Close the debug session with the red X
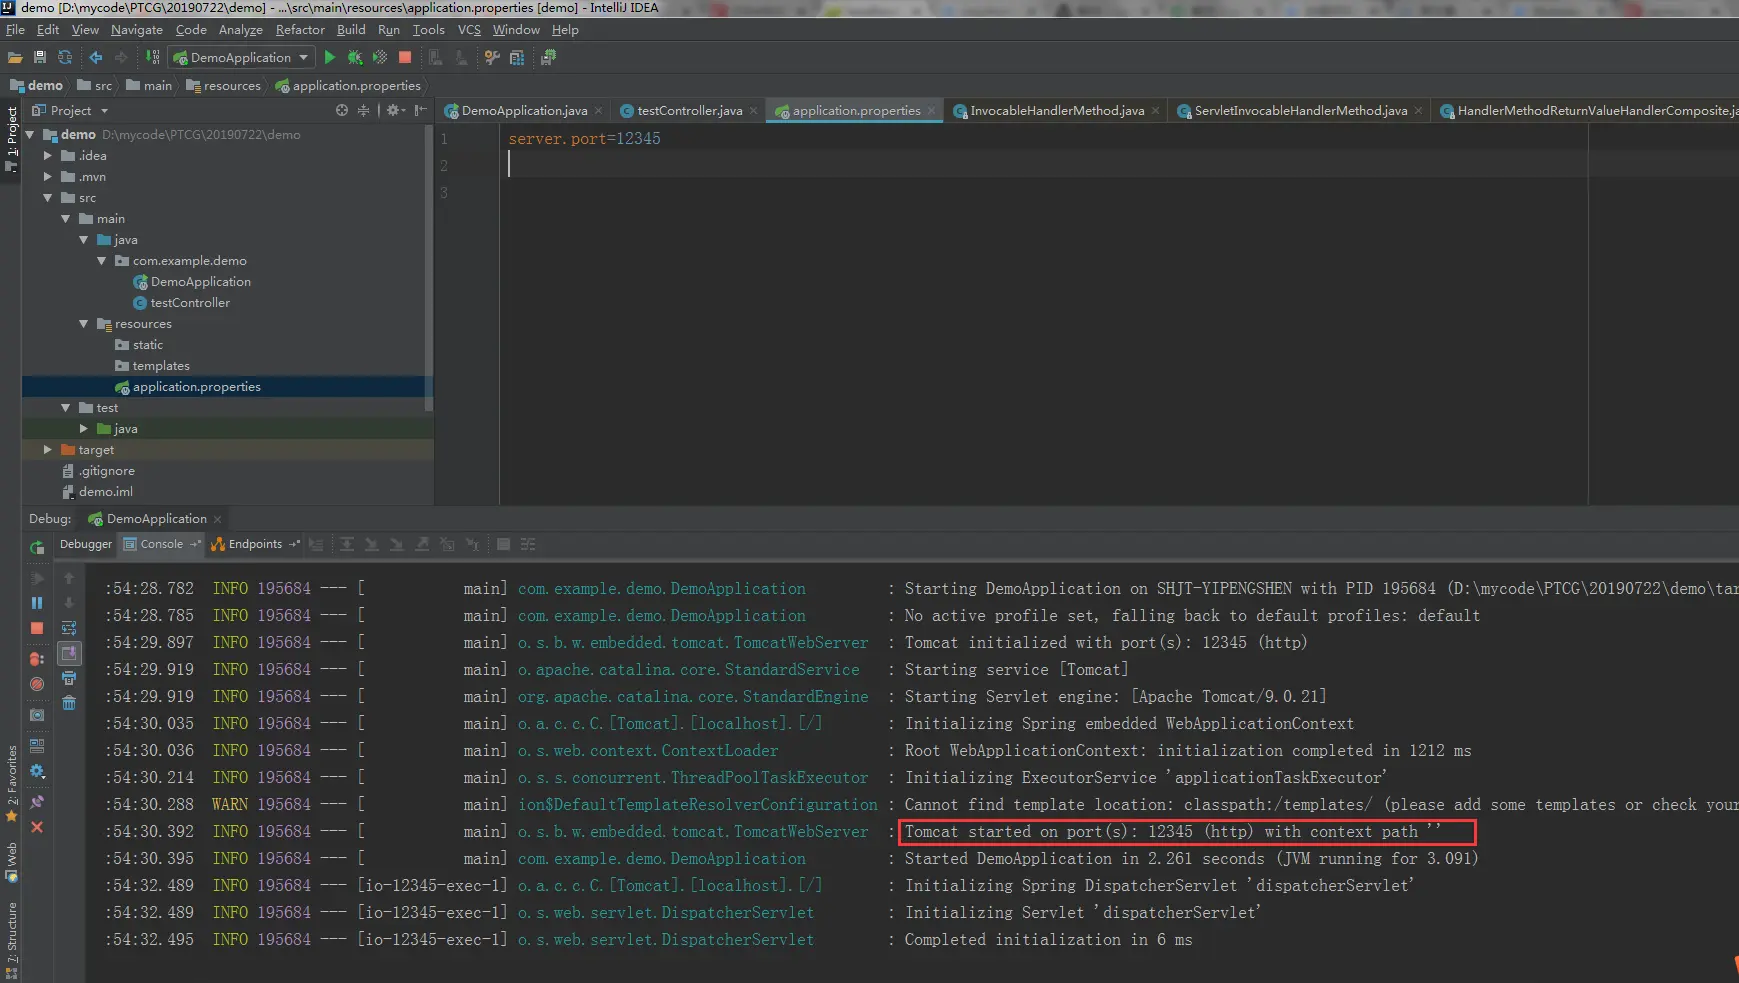This screenshot has width=1739, height=983. click(37, 827)
